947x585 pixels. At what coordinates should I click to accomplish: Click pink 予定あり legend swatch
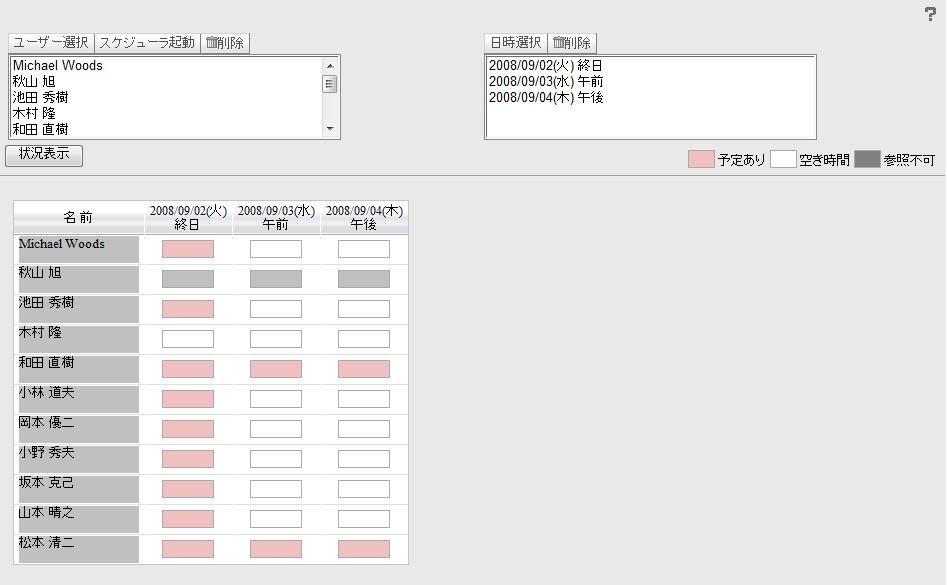(701, 159)
